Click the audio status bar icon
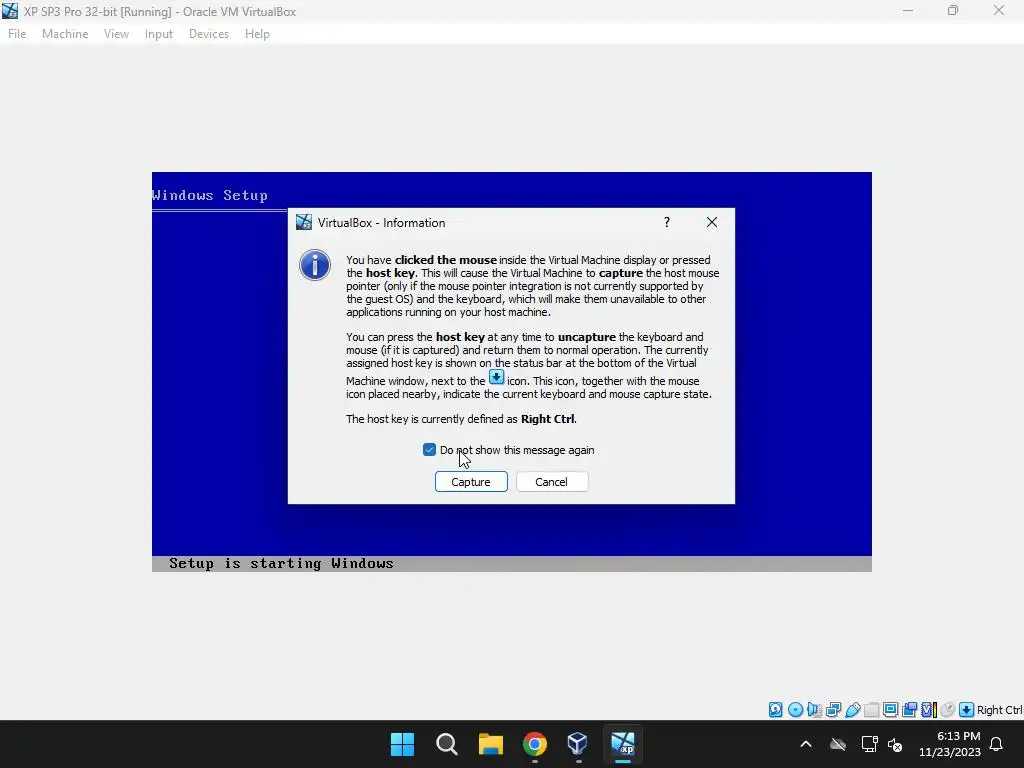Viewport: 1024px width, 768px height. click(814, 709)
